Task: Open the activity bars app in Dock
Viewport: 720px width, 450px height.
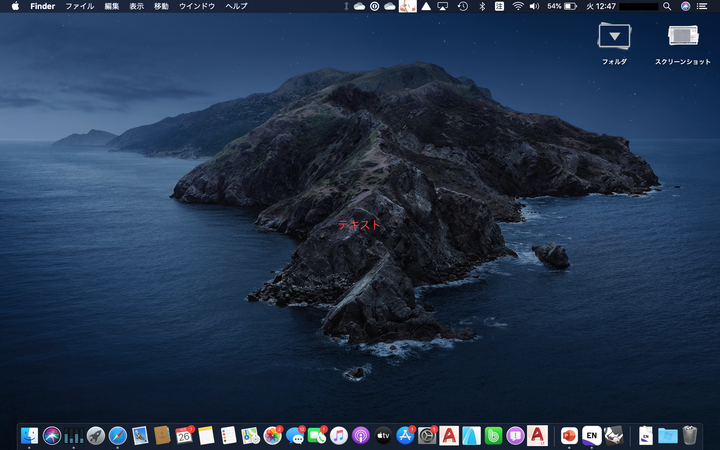Action: click(73, 435)
